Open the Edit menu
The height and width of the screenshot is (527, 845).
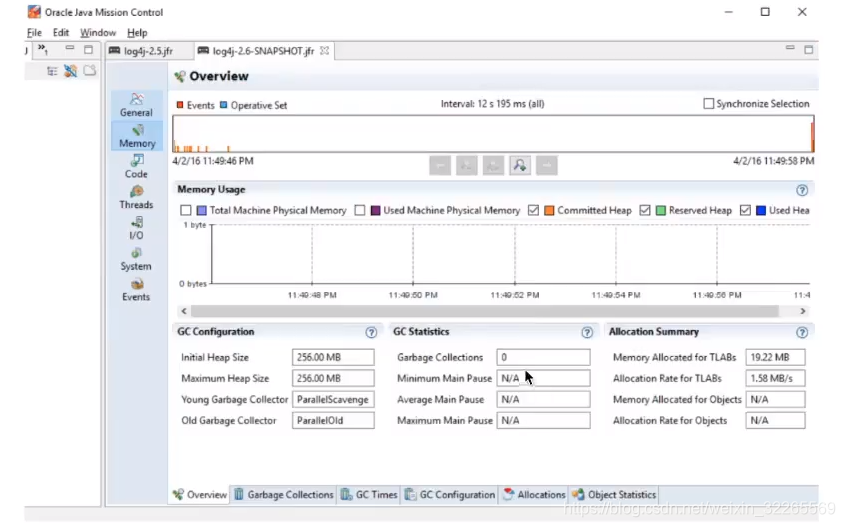click(60, 32)
